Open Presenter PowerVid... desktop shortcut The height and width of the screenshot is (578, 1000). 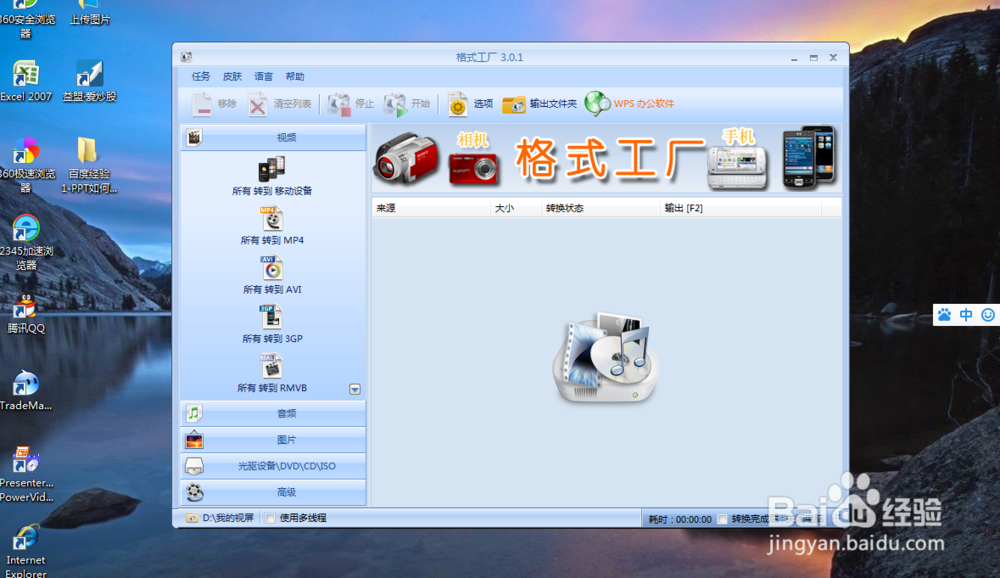tap(26, 475)
